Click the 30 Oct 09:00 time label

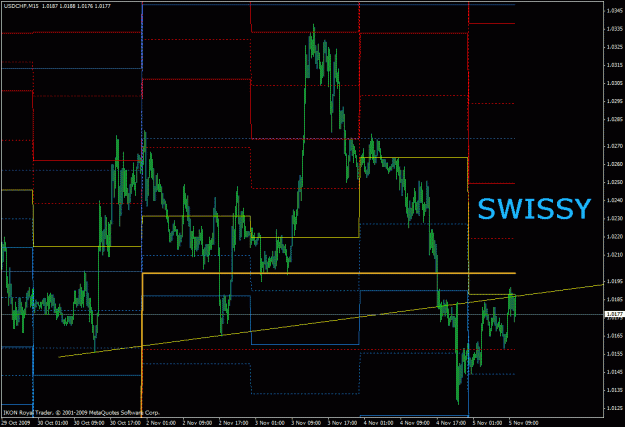click(89, 423)
